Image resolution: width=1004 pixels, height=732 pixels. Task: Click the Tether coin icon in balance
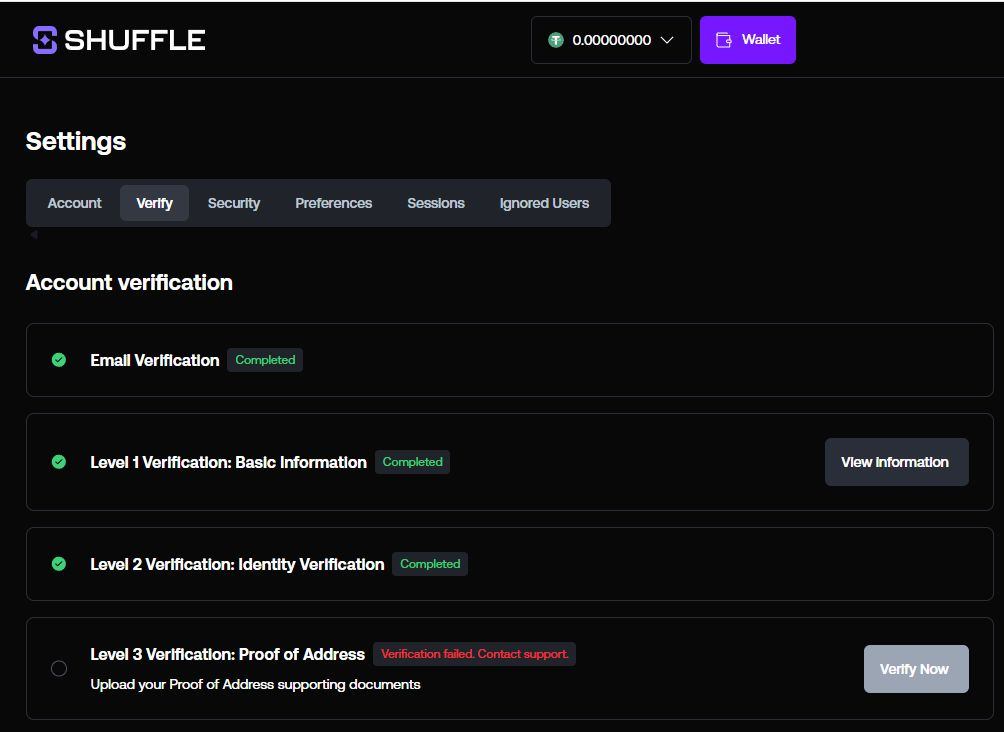pos(556,40)
